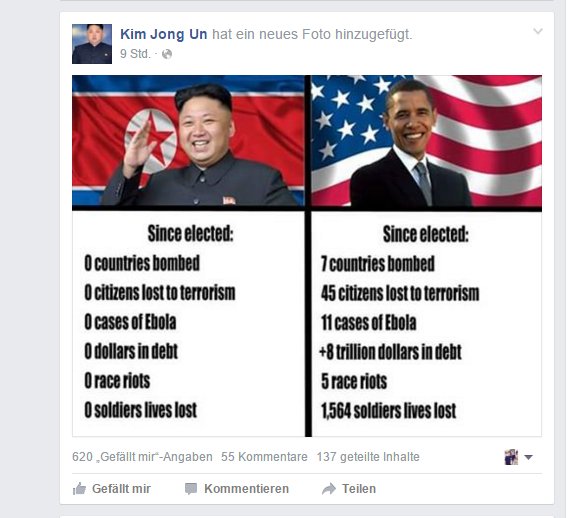
Task: Click the speech bubble comment icon
Action: [x=191, y=488]
